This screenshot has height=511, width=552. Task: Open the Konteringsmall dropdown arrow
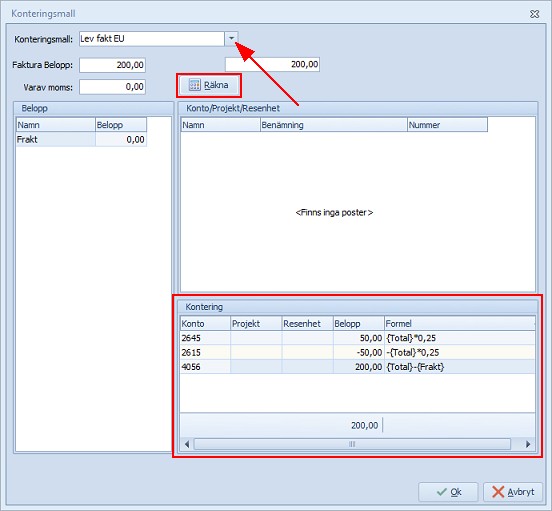tap(231, 38)
